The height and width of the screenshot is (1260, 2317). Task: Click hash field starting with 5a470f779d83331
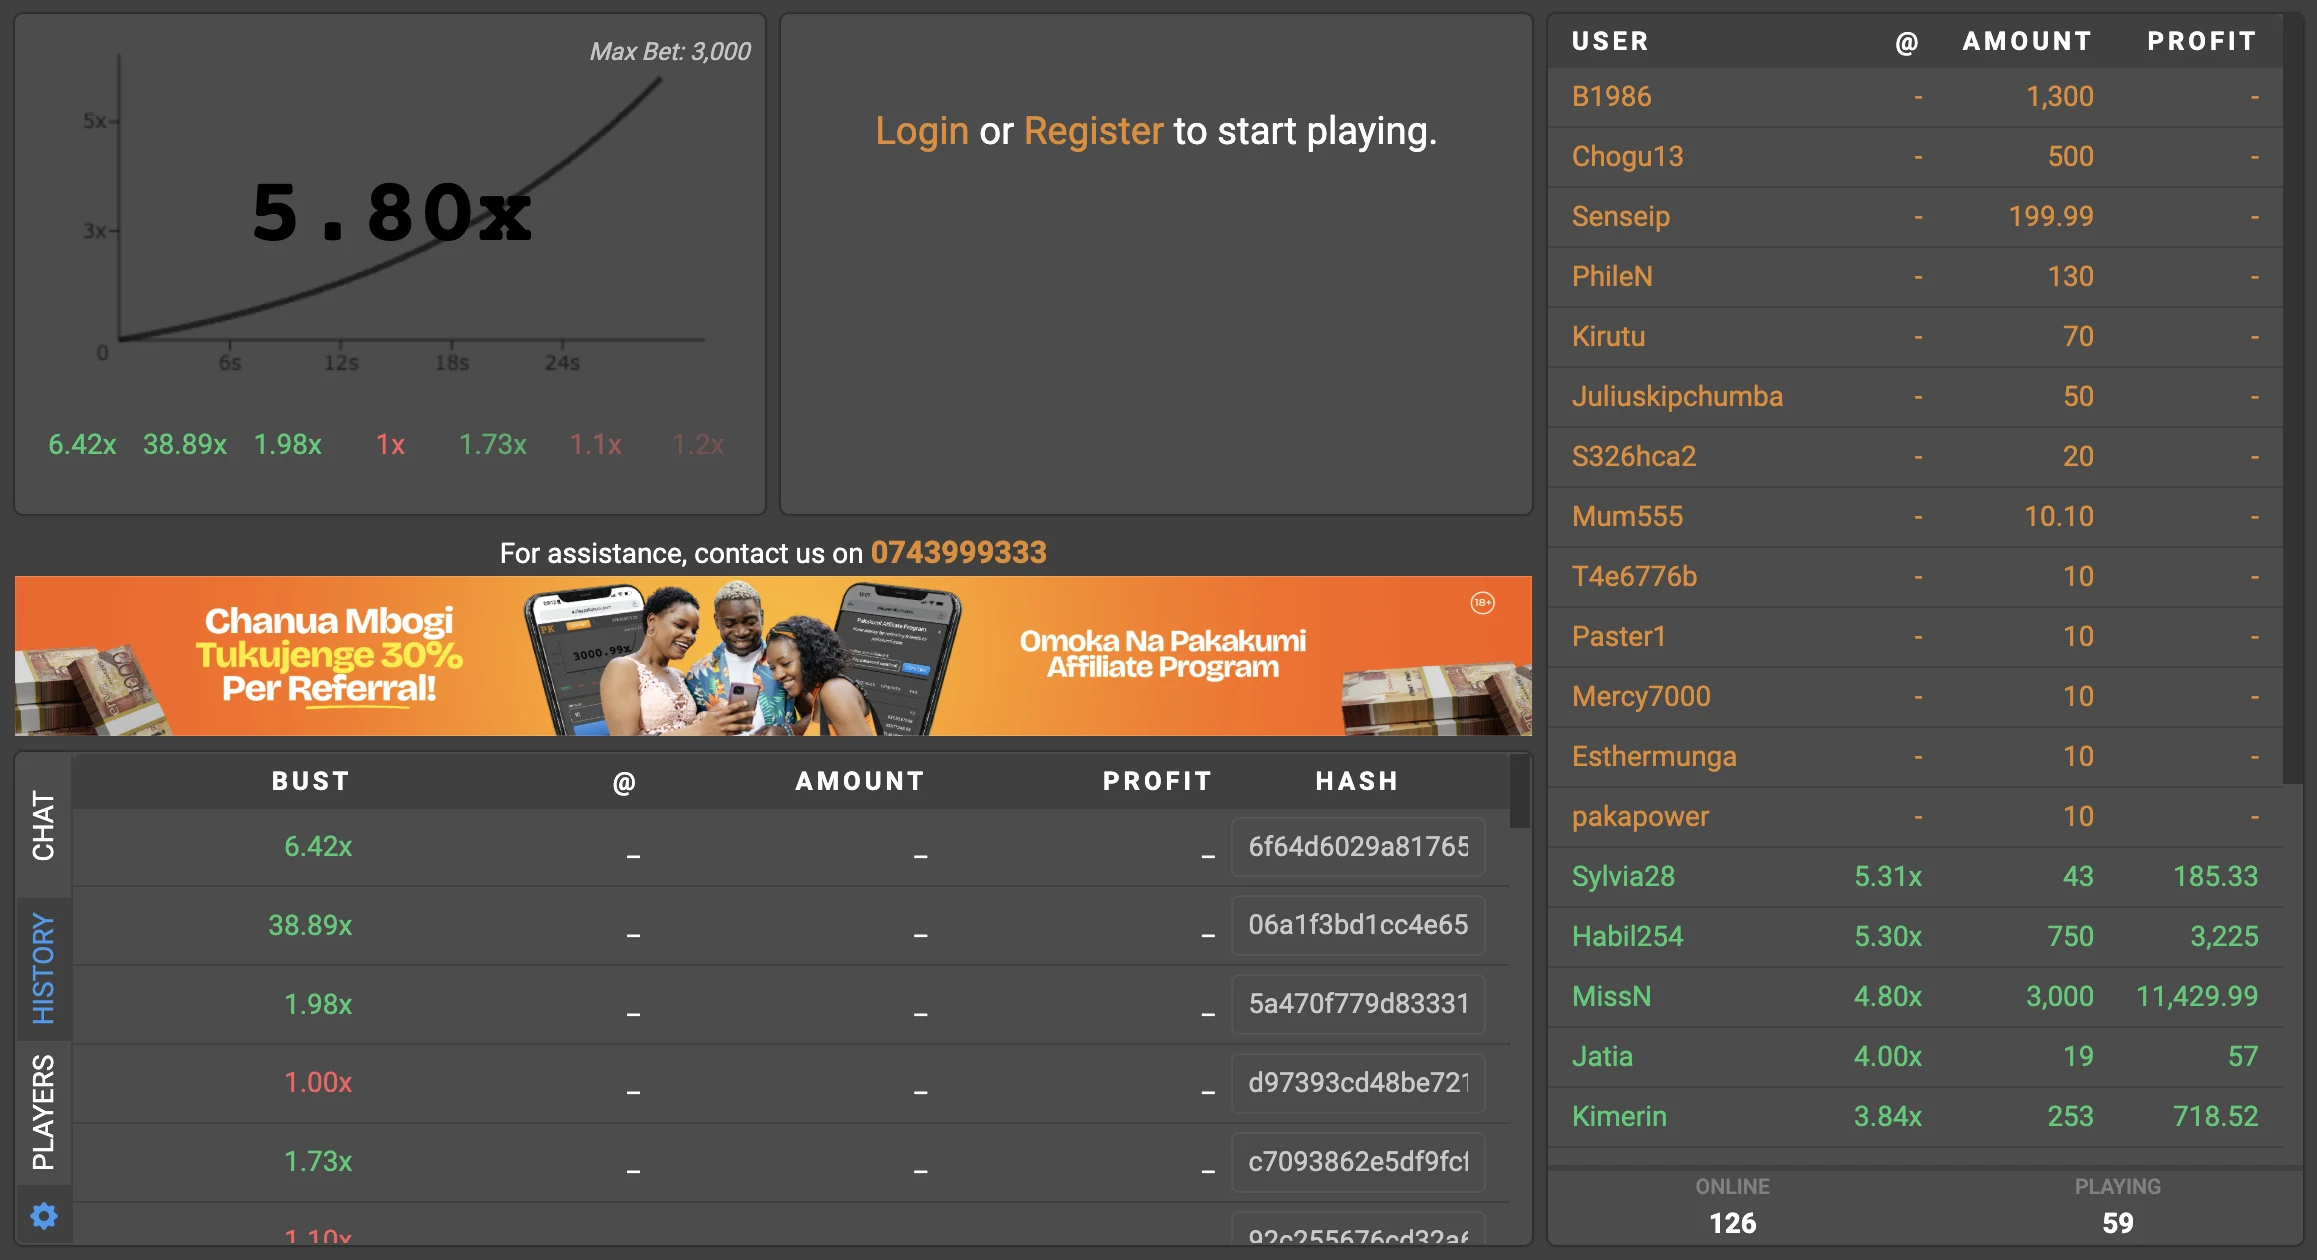point(1358,1004)
